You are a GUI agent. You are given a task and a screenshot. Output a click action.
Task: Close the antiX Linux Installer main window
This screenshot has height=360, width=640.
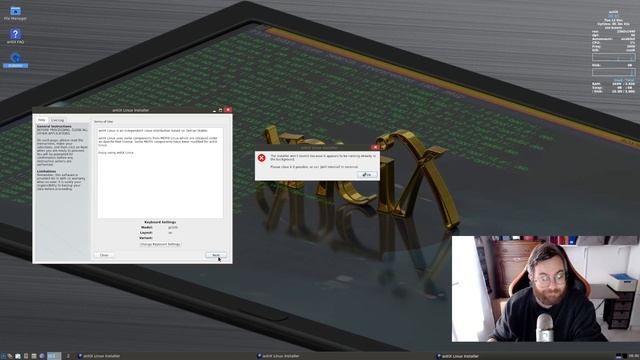click(x=228, y=110)
